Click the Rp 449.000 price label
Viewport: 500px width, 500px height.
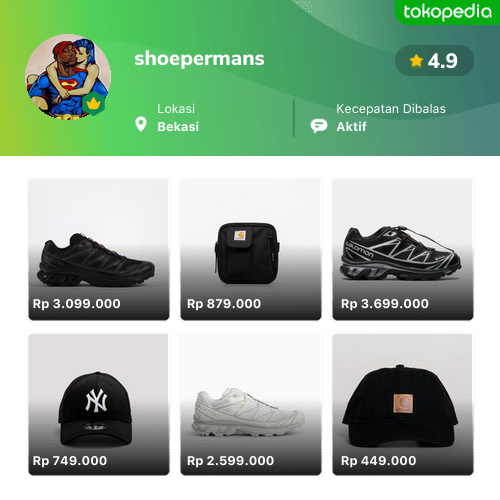tap(378, 461)
